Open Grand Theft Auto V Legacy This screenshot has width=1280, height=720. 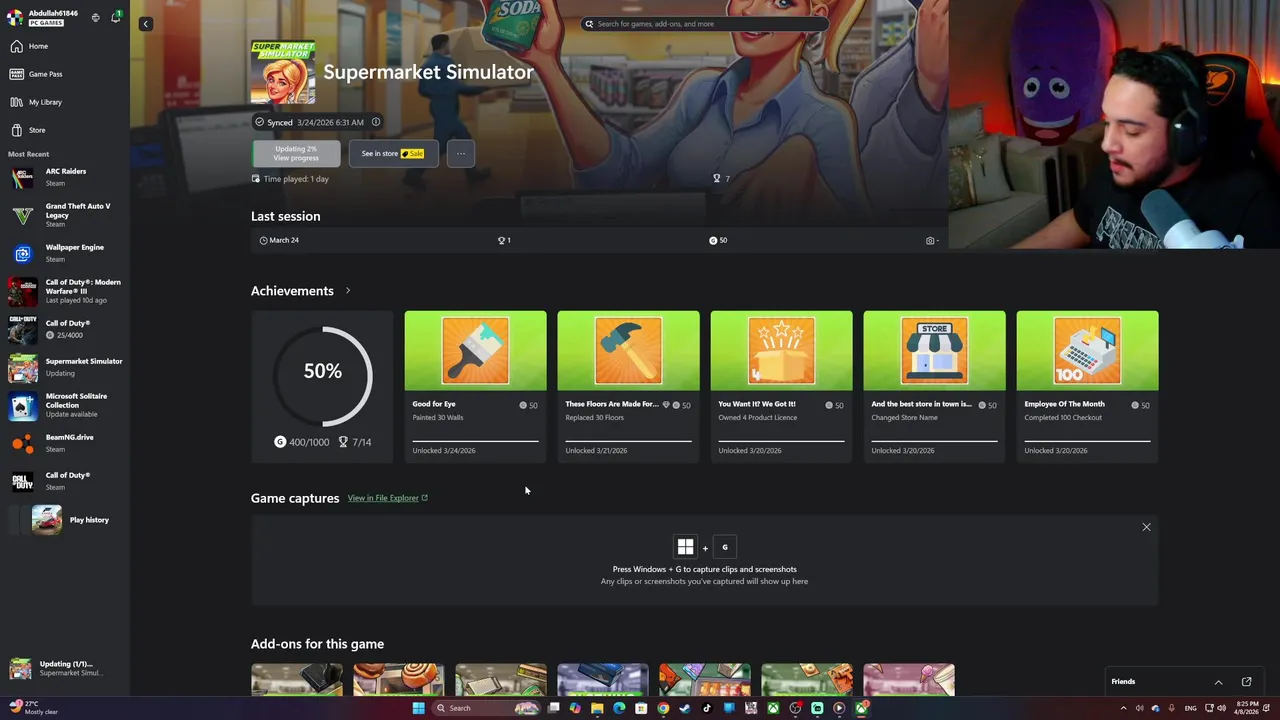65,215
